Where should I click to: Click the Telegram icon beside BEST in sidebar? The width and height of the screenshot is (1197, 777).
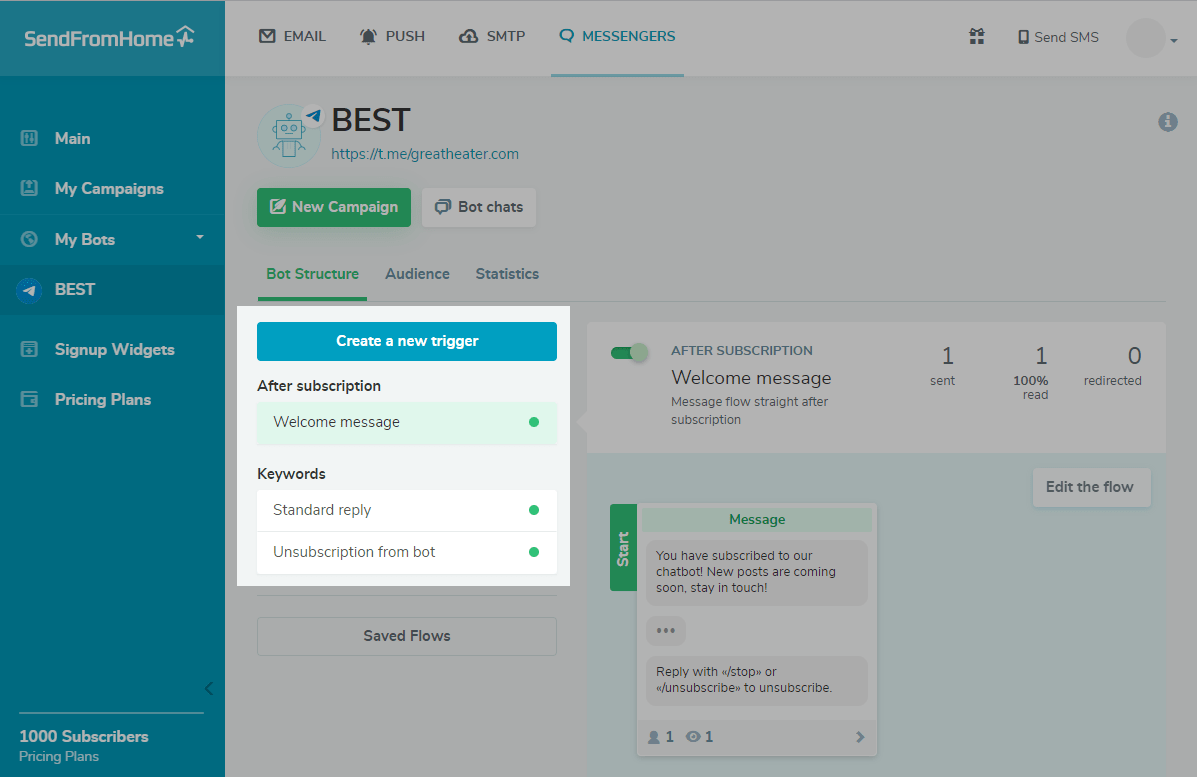point(29,290)
